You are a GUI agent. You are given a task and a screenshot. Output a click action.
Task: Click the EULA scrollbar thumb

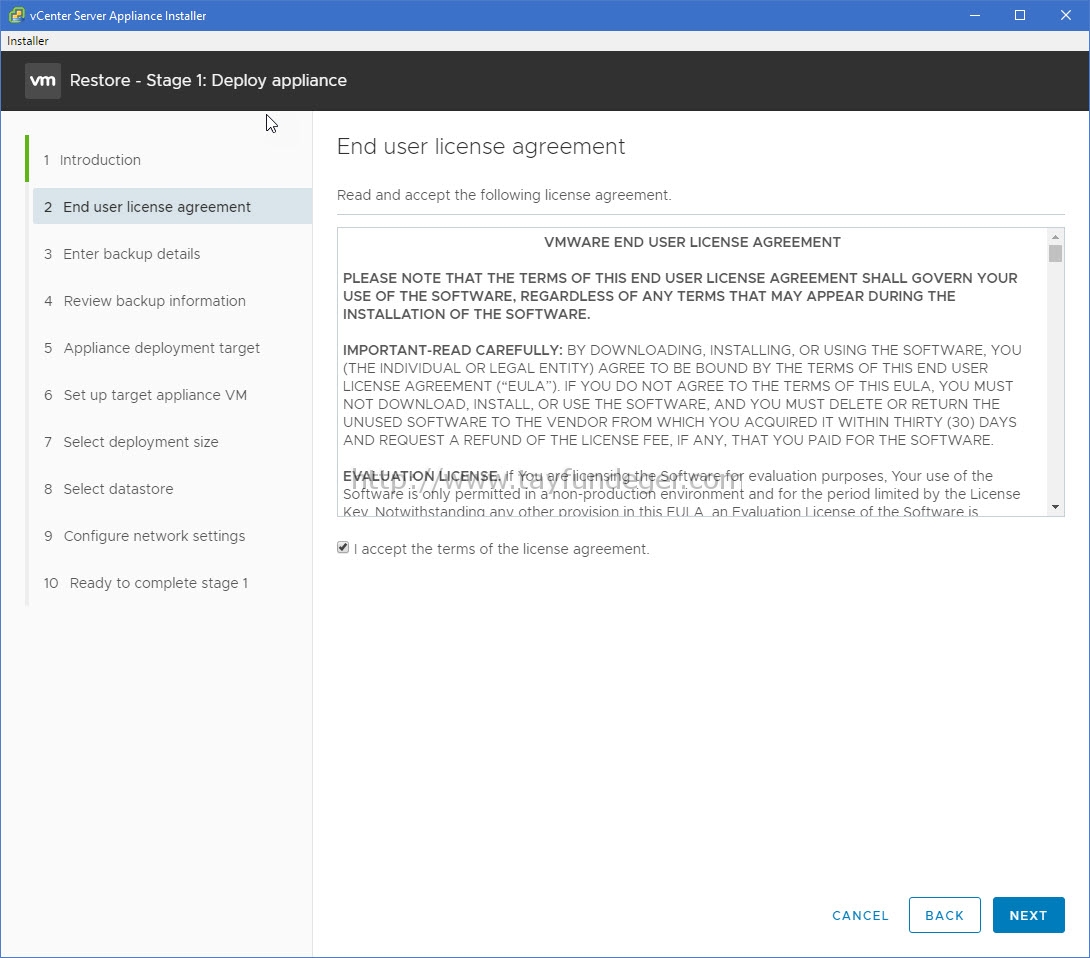(1055, 254)
